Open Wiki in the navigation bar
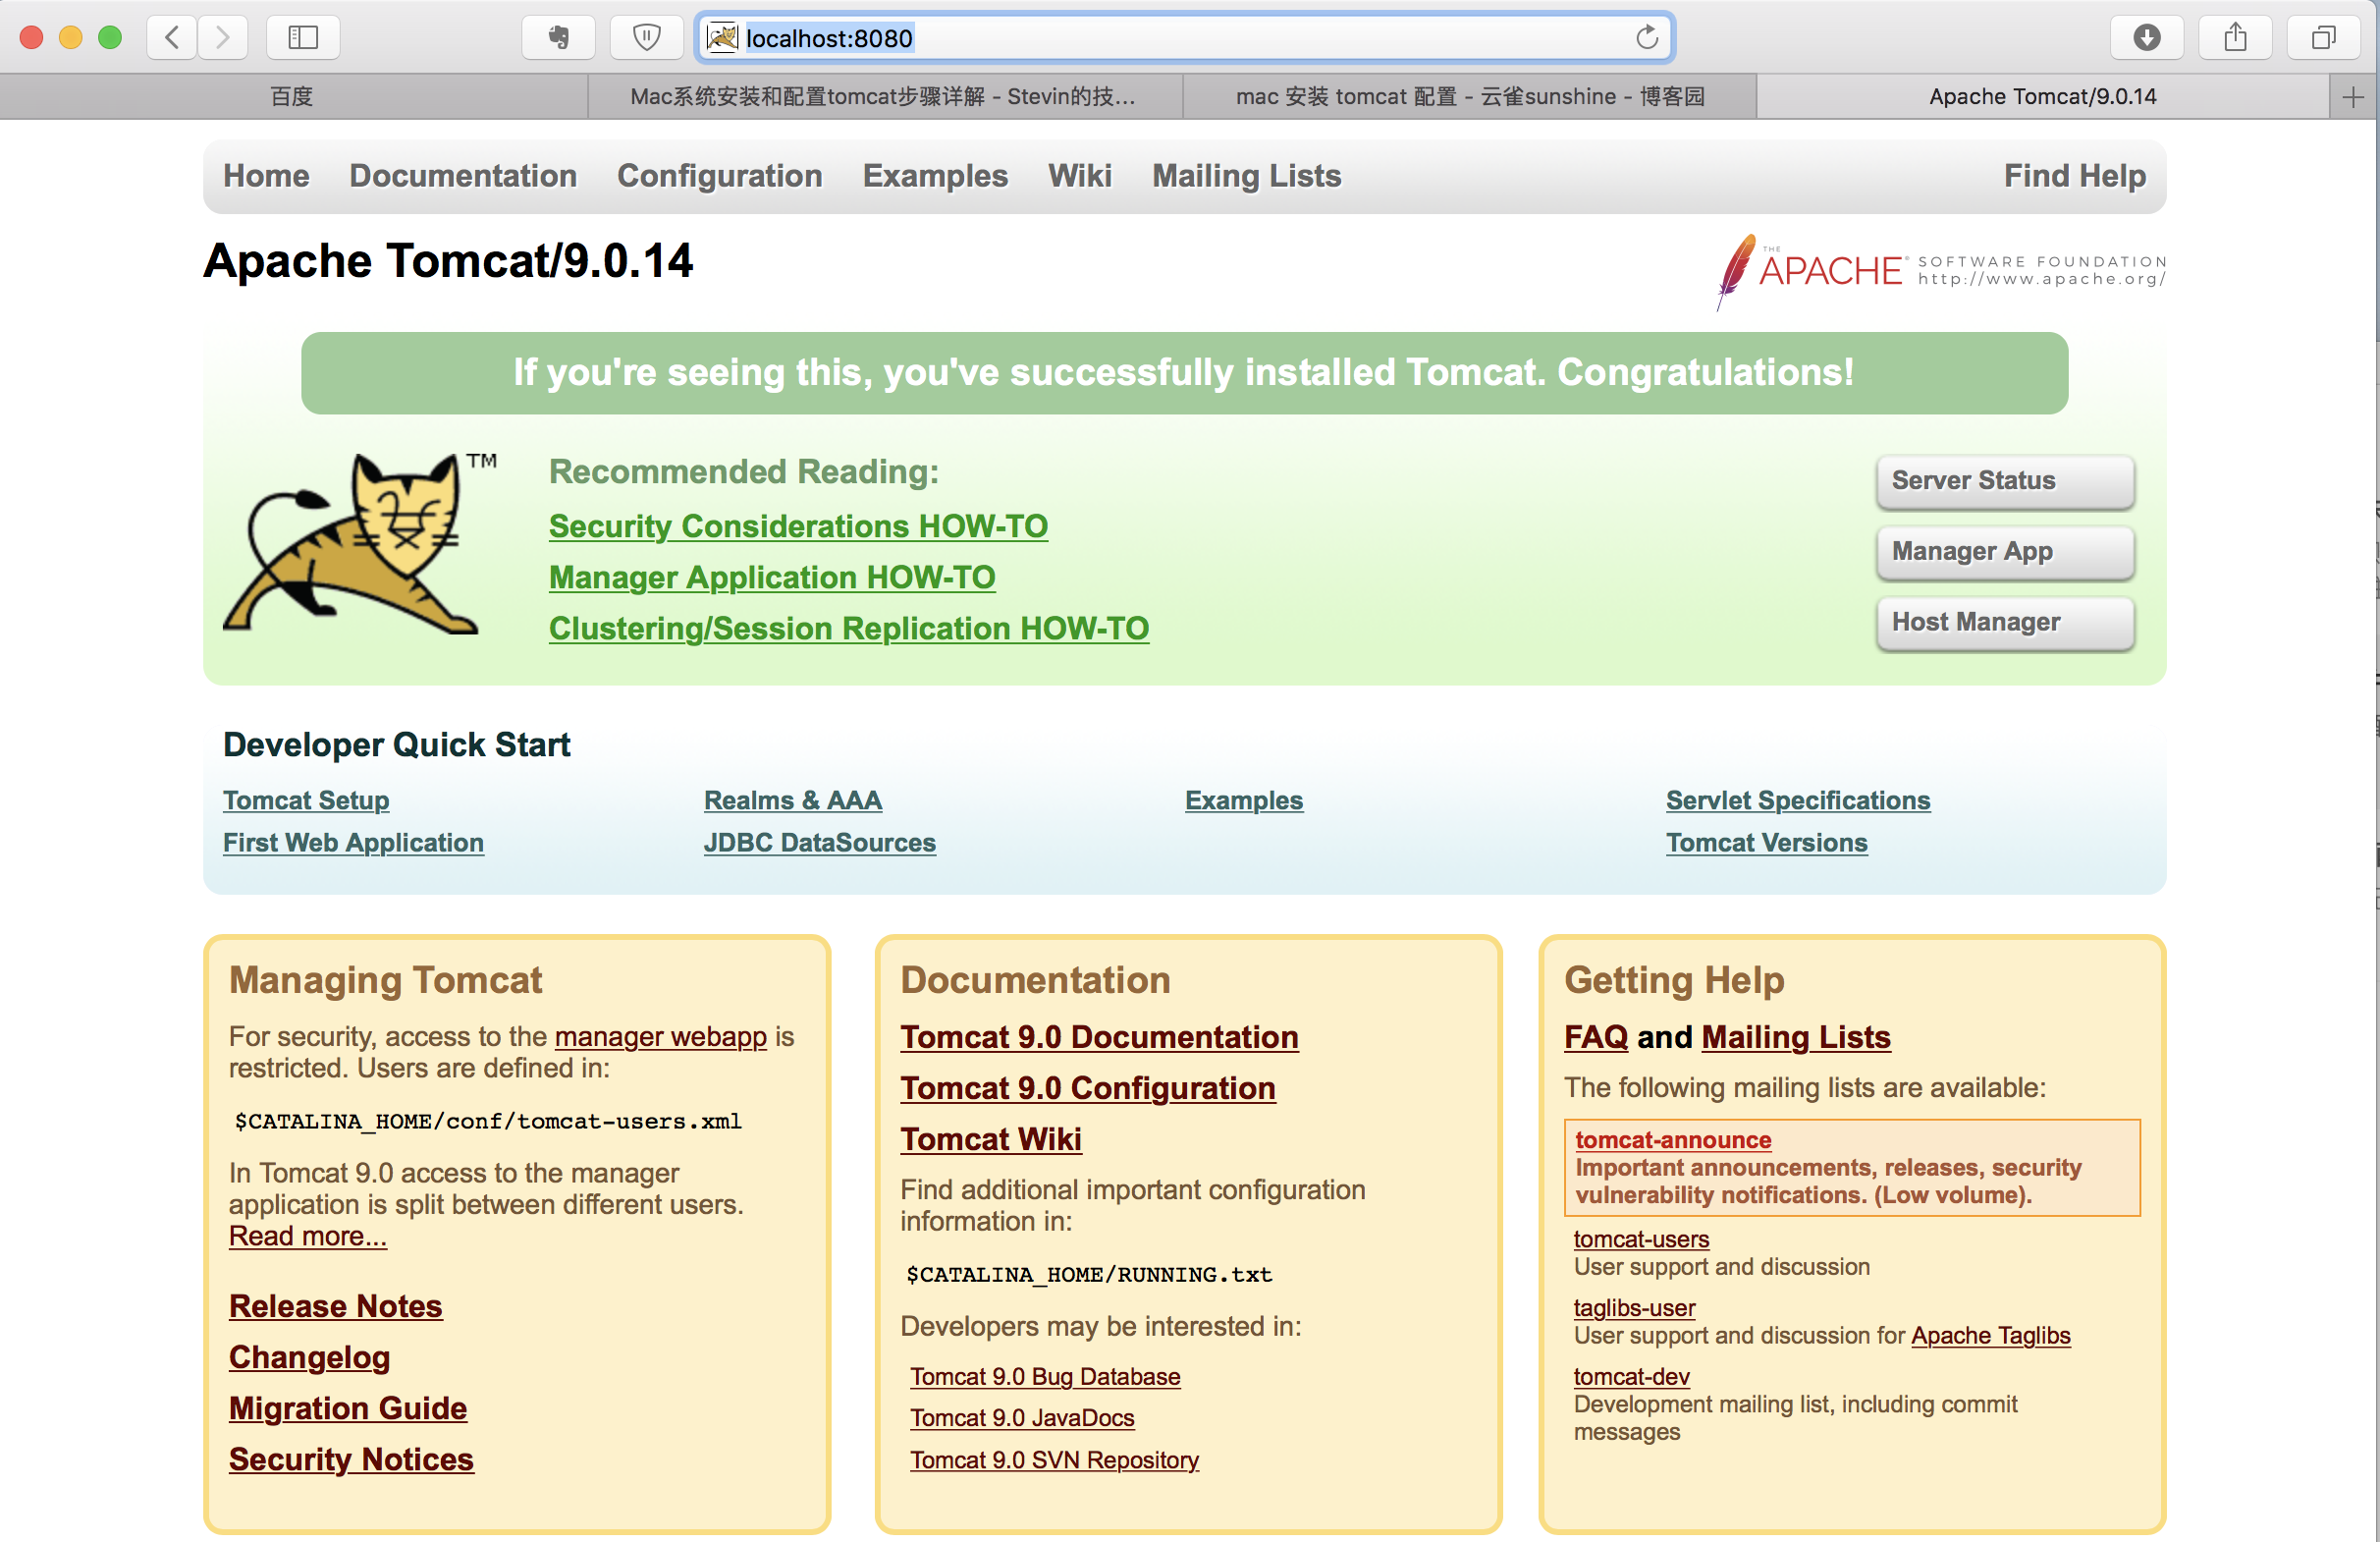2380x1542 pixels. [1080, 176]
